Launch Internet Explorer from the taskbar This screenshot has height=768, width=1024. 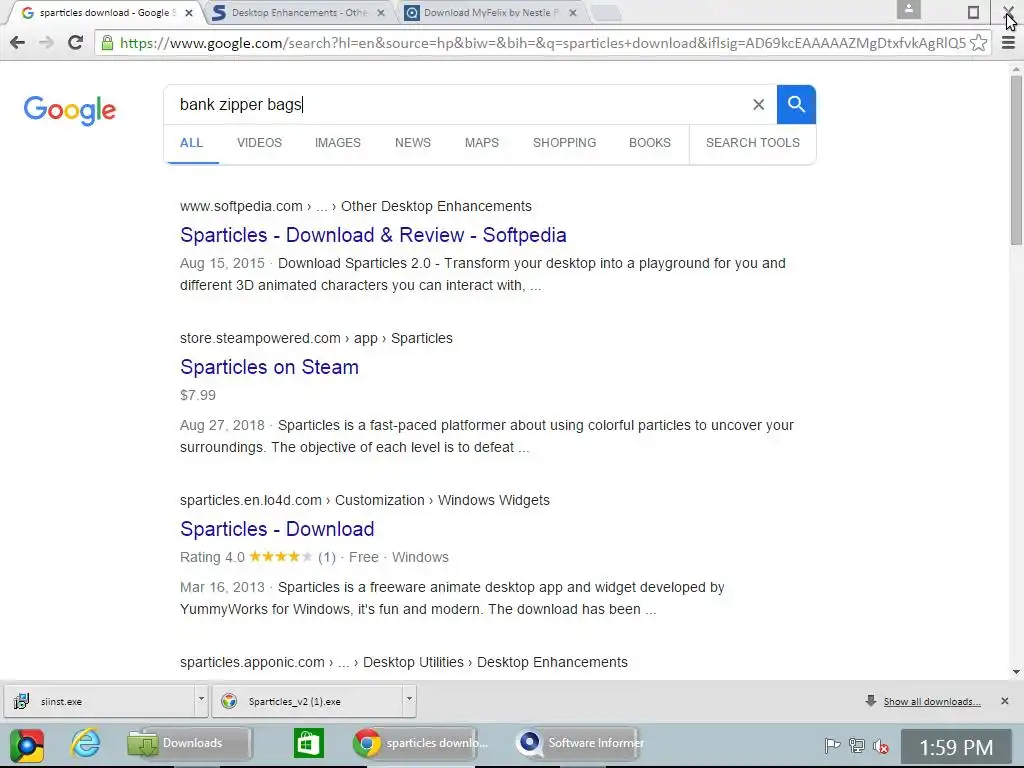(86, 743)
